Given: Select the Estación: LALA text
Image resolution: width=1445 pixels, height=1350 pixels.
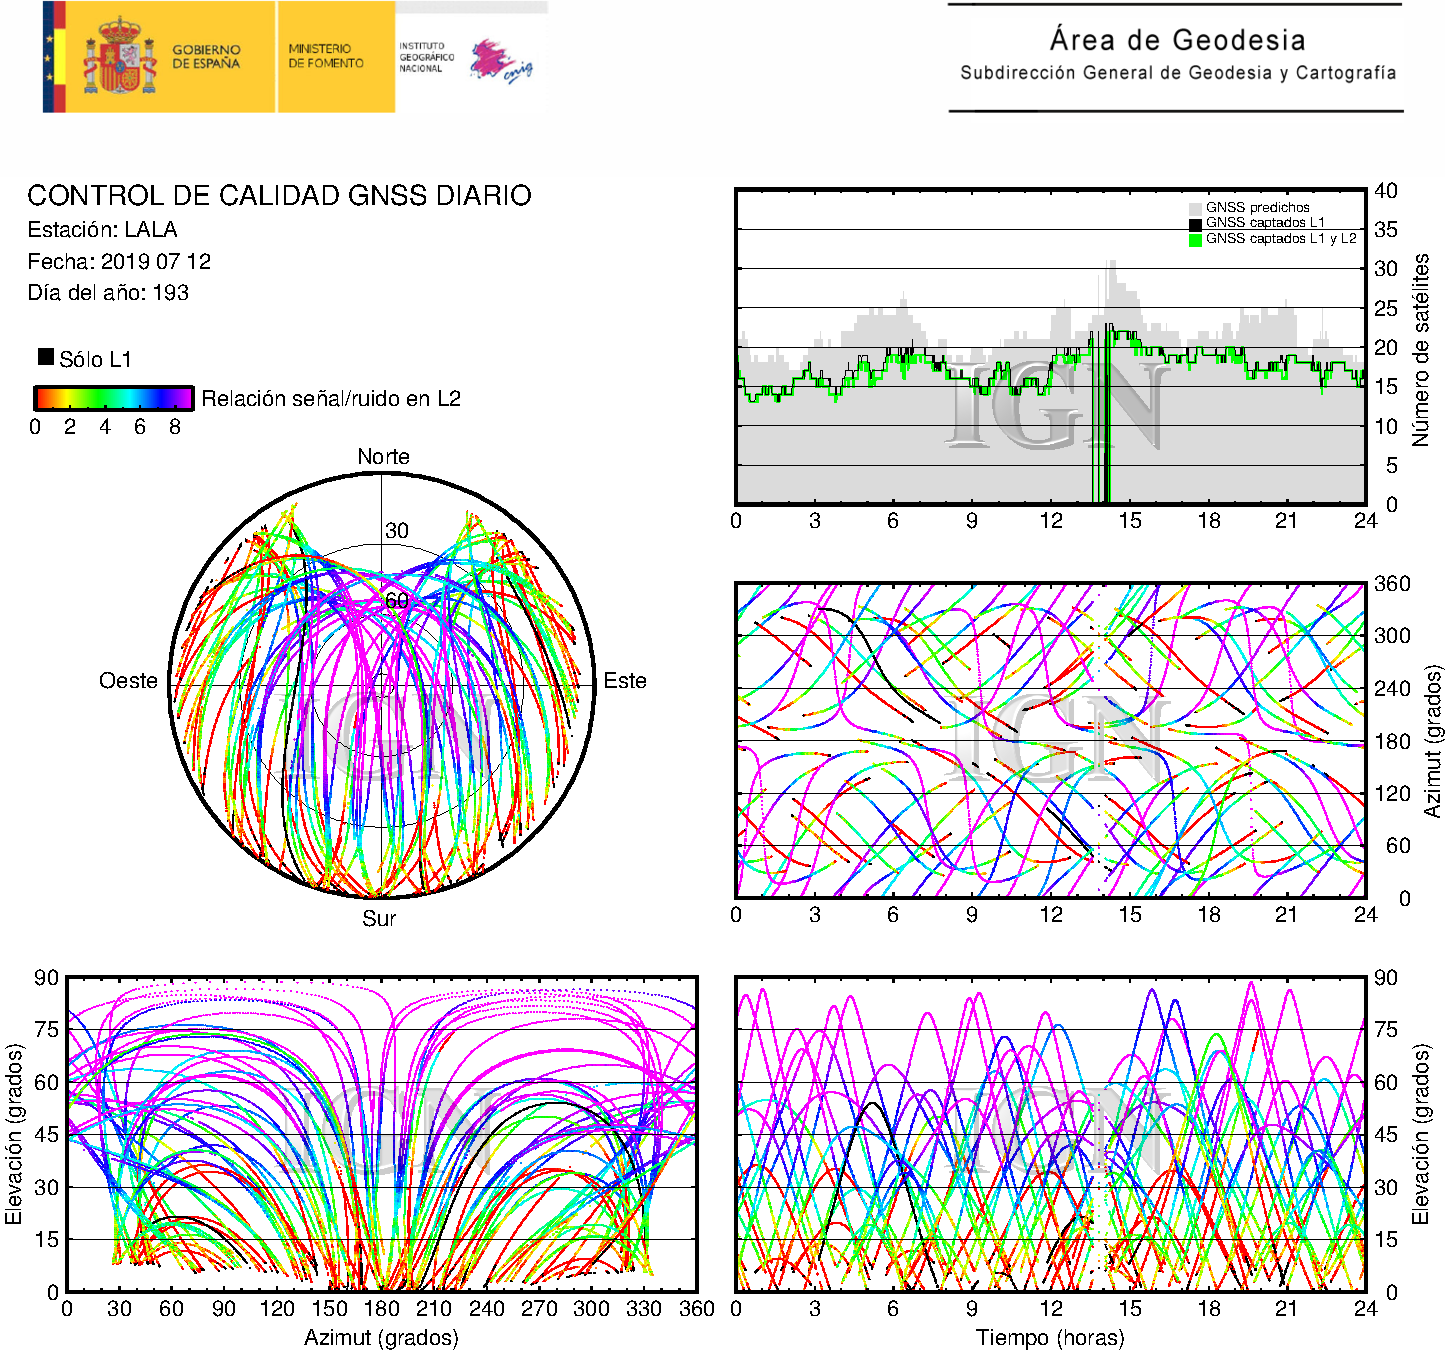Looking at the screenshot, I should pyautogui.click(x=102, y=230).
